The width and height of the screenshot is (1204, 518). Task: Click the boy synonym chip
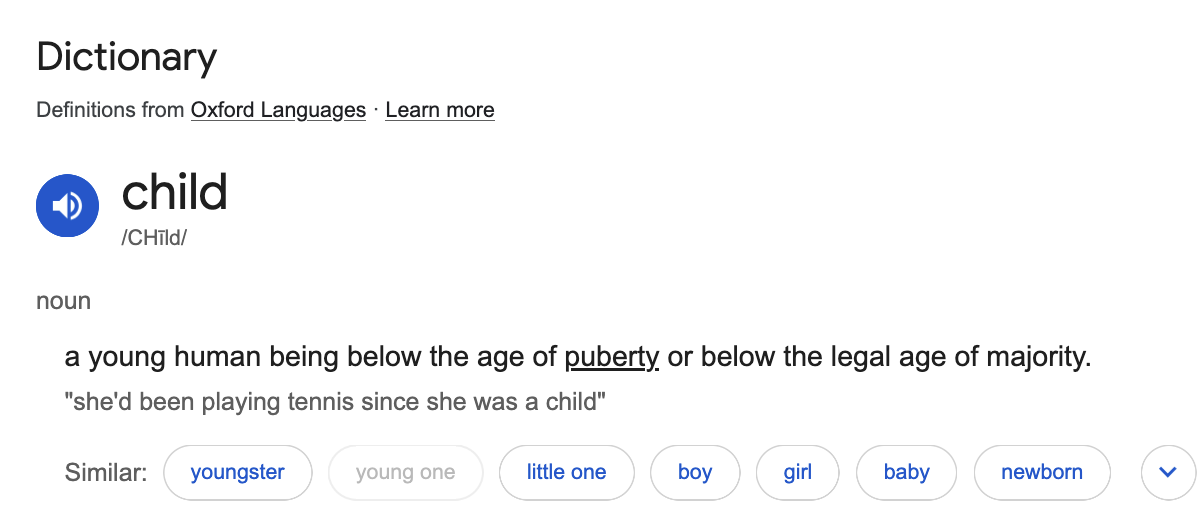(x=694, y=472)
